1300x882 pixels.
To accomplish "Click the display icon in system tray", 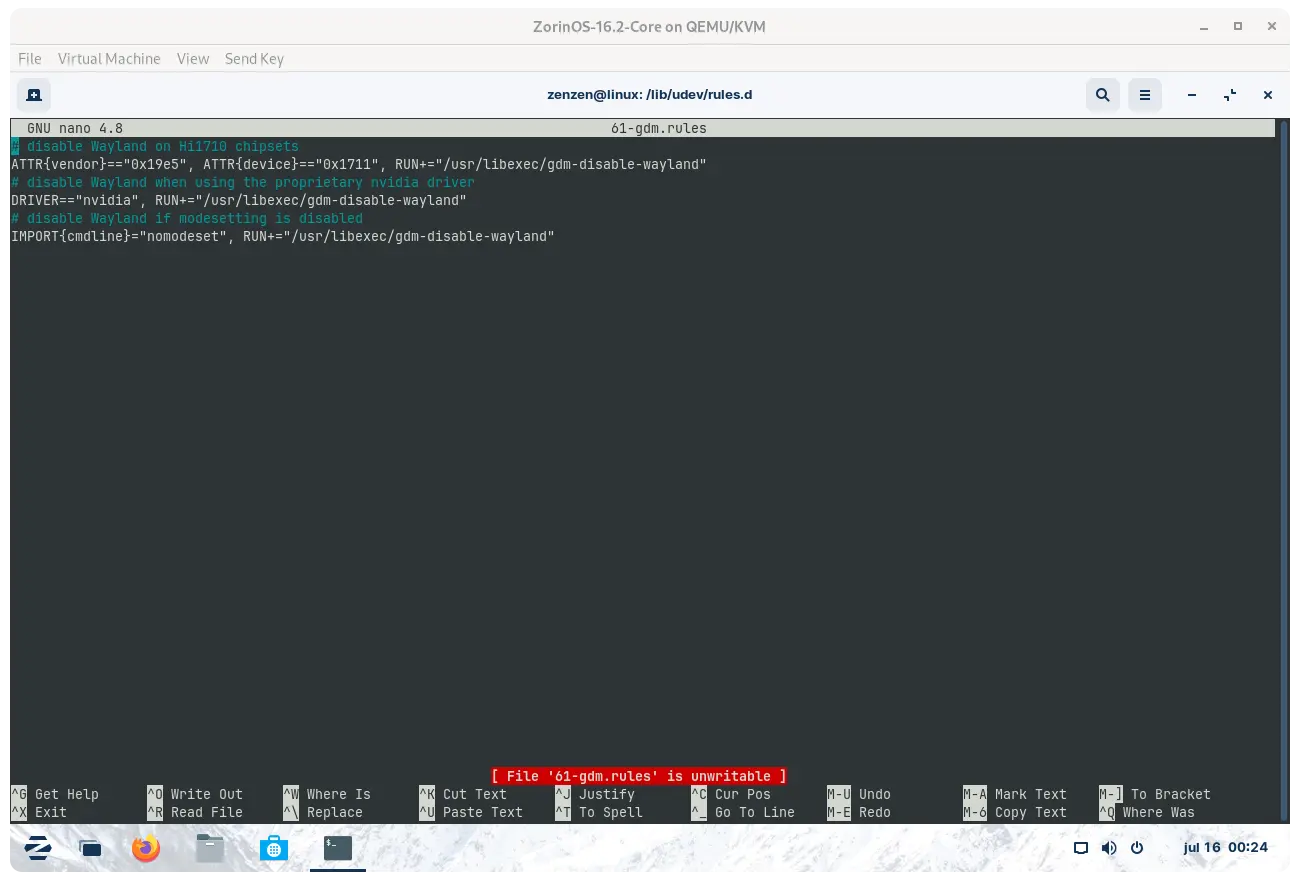I will coord(1081,848).
